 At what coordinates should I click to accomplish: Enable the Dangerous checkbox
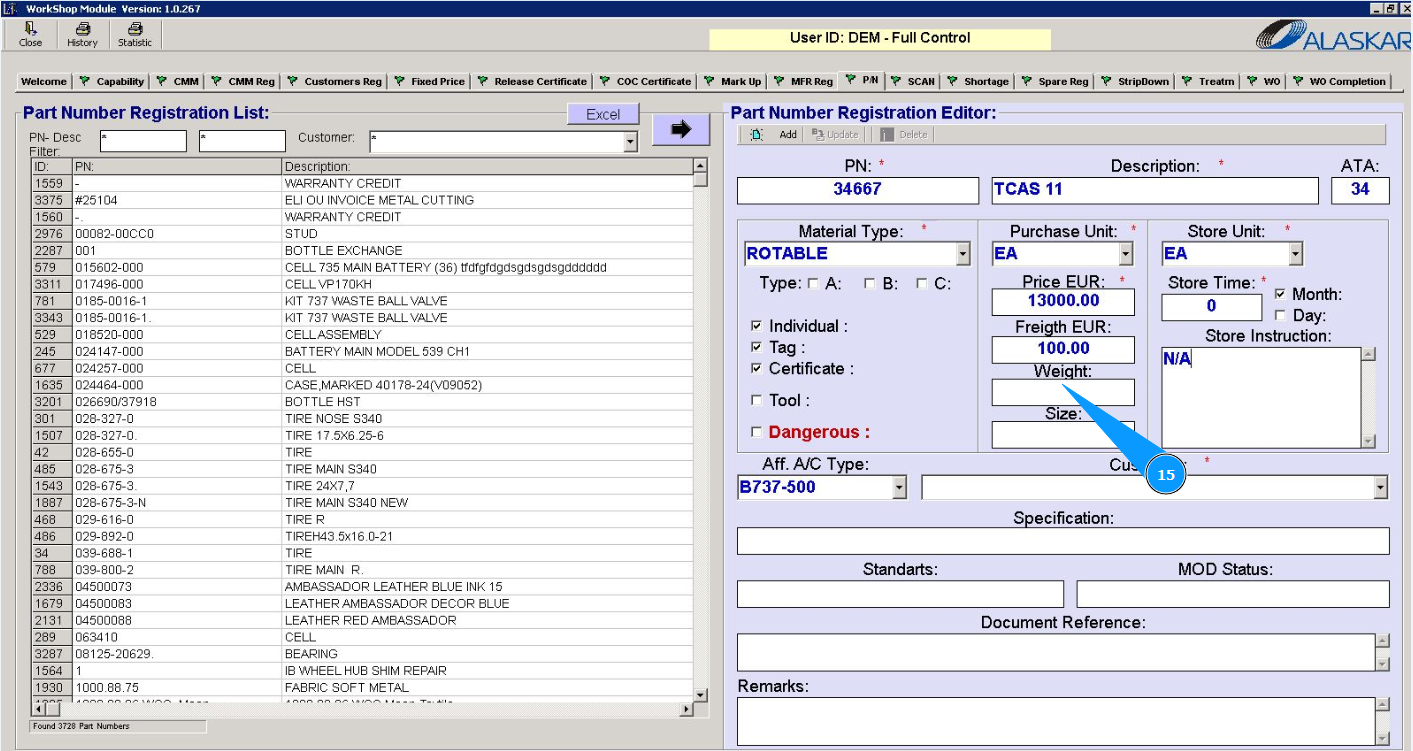757,432
